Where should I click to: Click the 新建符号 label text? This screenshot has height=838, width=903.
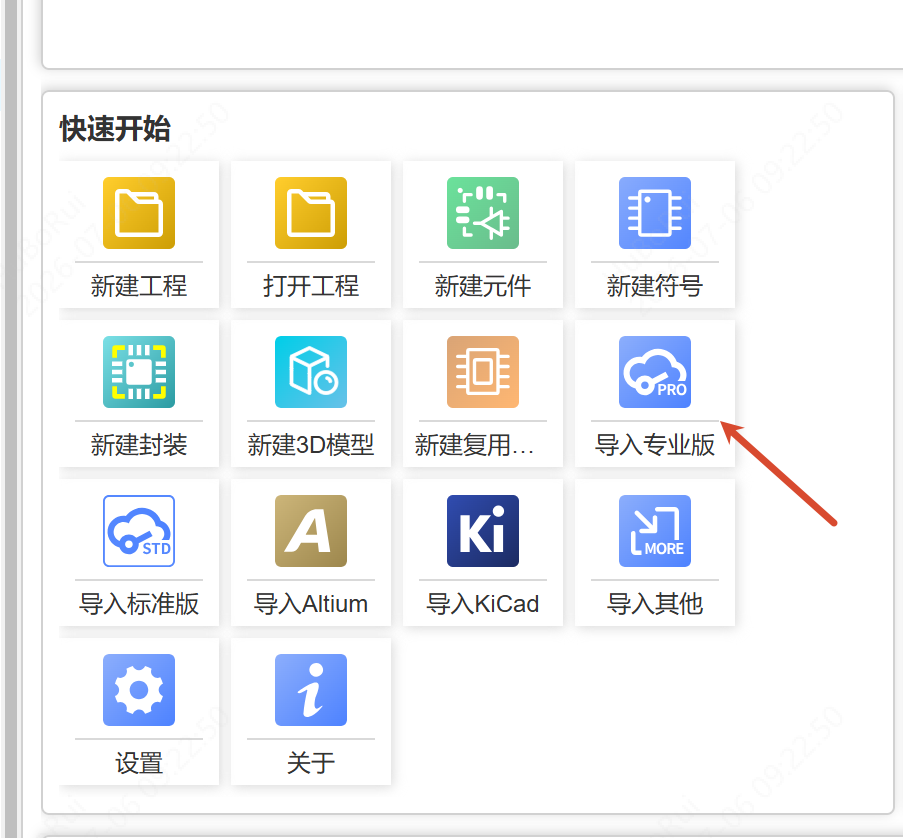[655, 286]
